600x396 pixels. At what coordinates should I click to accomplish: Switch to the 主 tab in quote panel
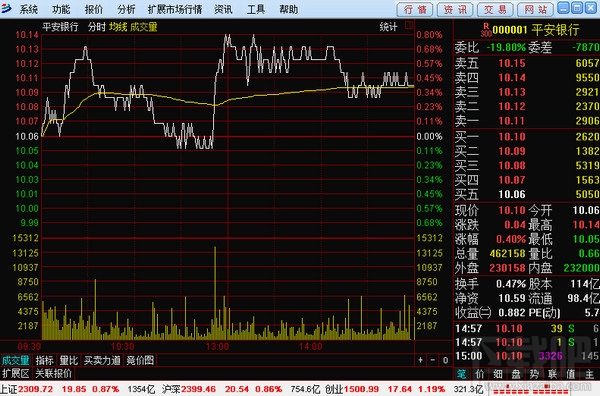point(589,374)
